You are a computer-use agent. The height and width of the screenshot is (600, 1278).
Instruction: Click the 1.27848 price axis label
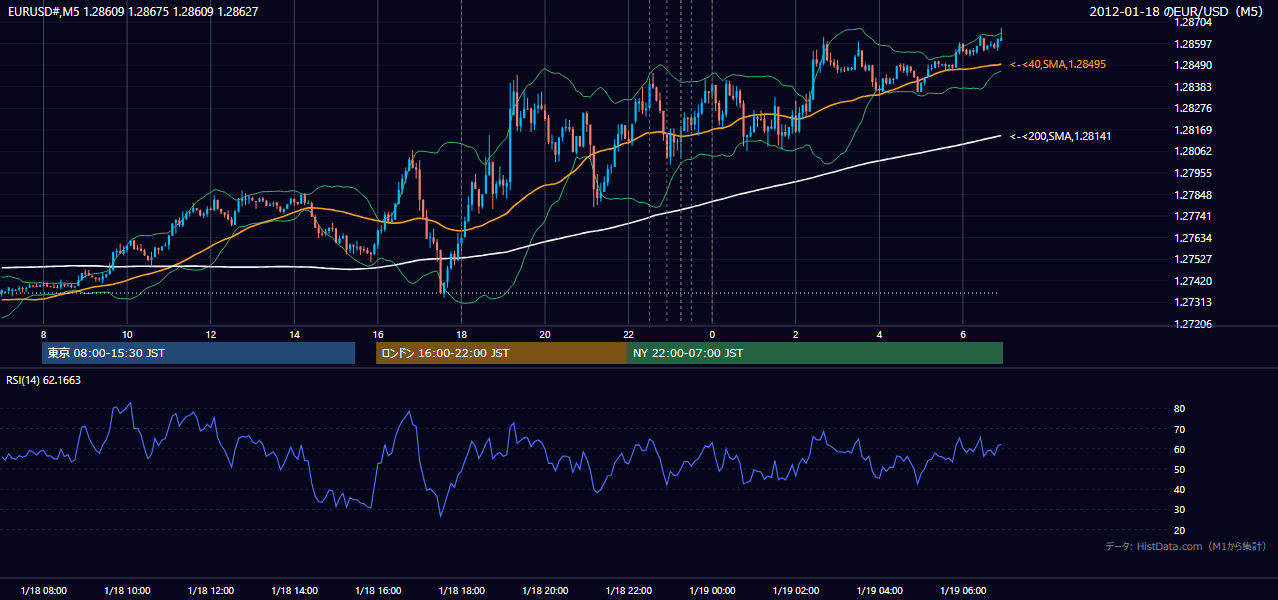[1193, 195]
